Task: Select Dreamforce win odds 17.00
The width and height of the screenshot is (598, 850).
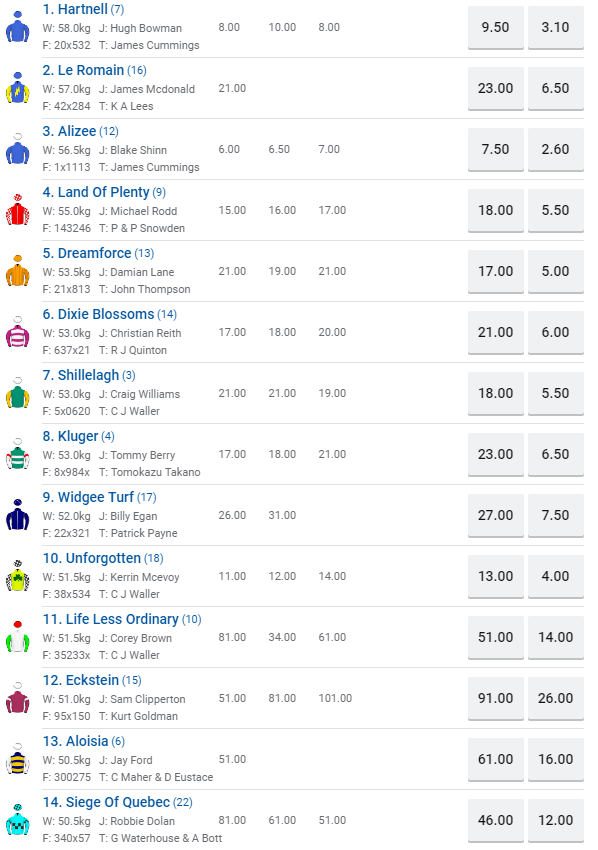Action: click(496, 271)
